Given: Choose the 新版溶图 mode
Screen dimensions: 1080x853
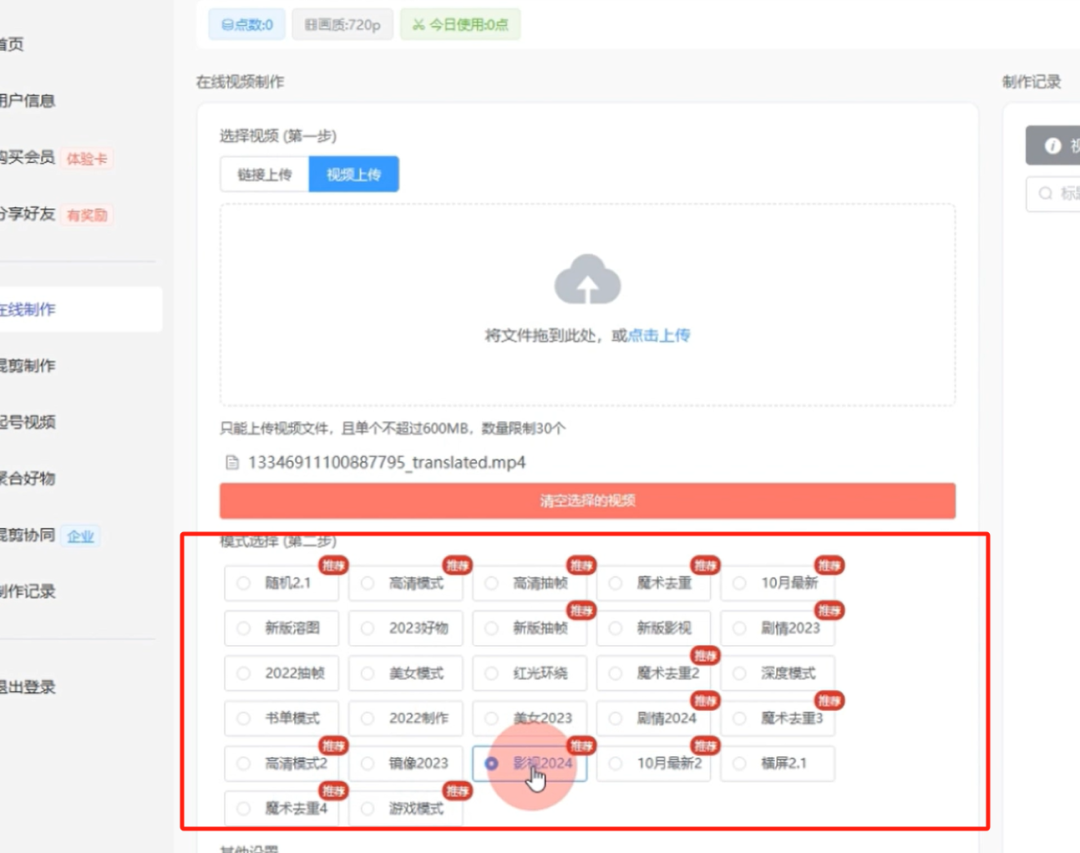Looking at the screenshot, I should click(x=282, y=628).
